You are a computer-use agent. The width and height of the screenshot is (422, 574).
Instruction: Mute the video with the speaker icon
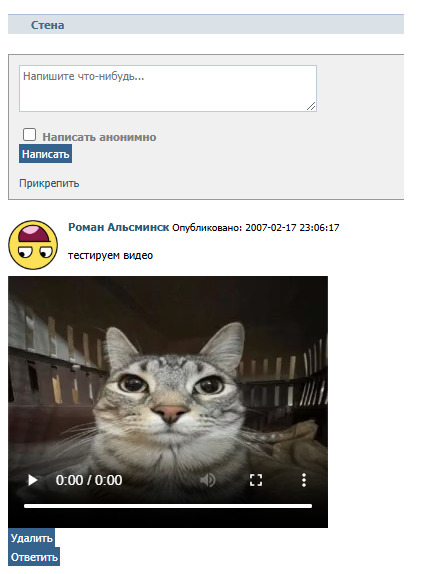pyautogui.click(x=208, y=480)
